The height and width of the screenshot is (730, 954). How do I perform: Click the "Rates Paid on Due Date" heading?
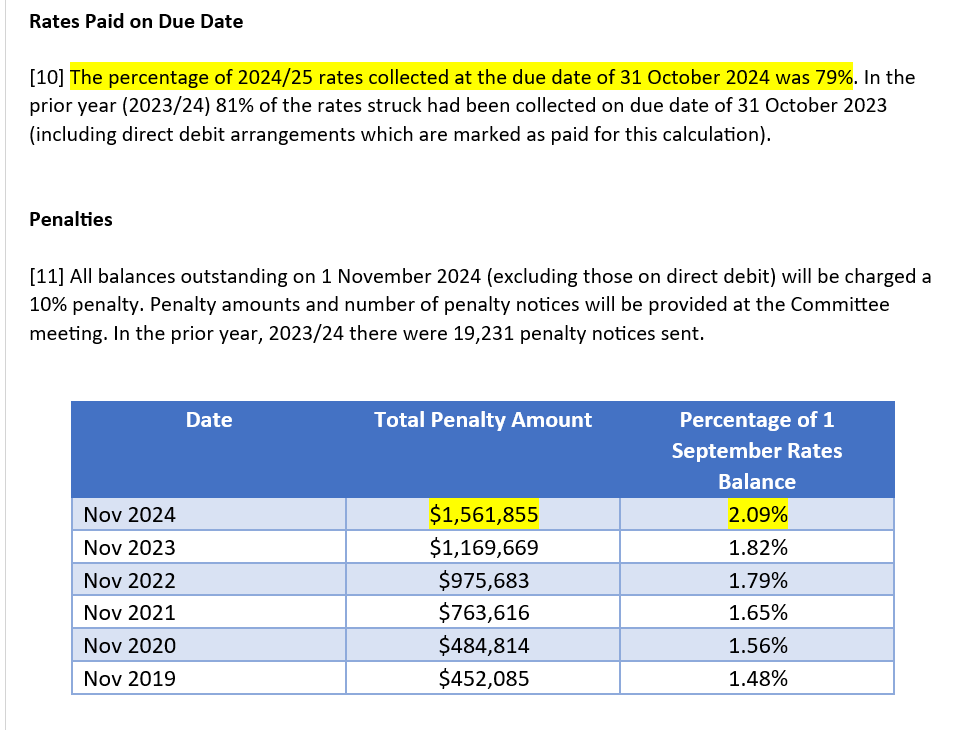[x=136, y=21]
